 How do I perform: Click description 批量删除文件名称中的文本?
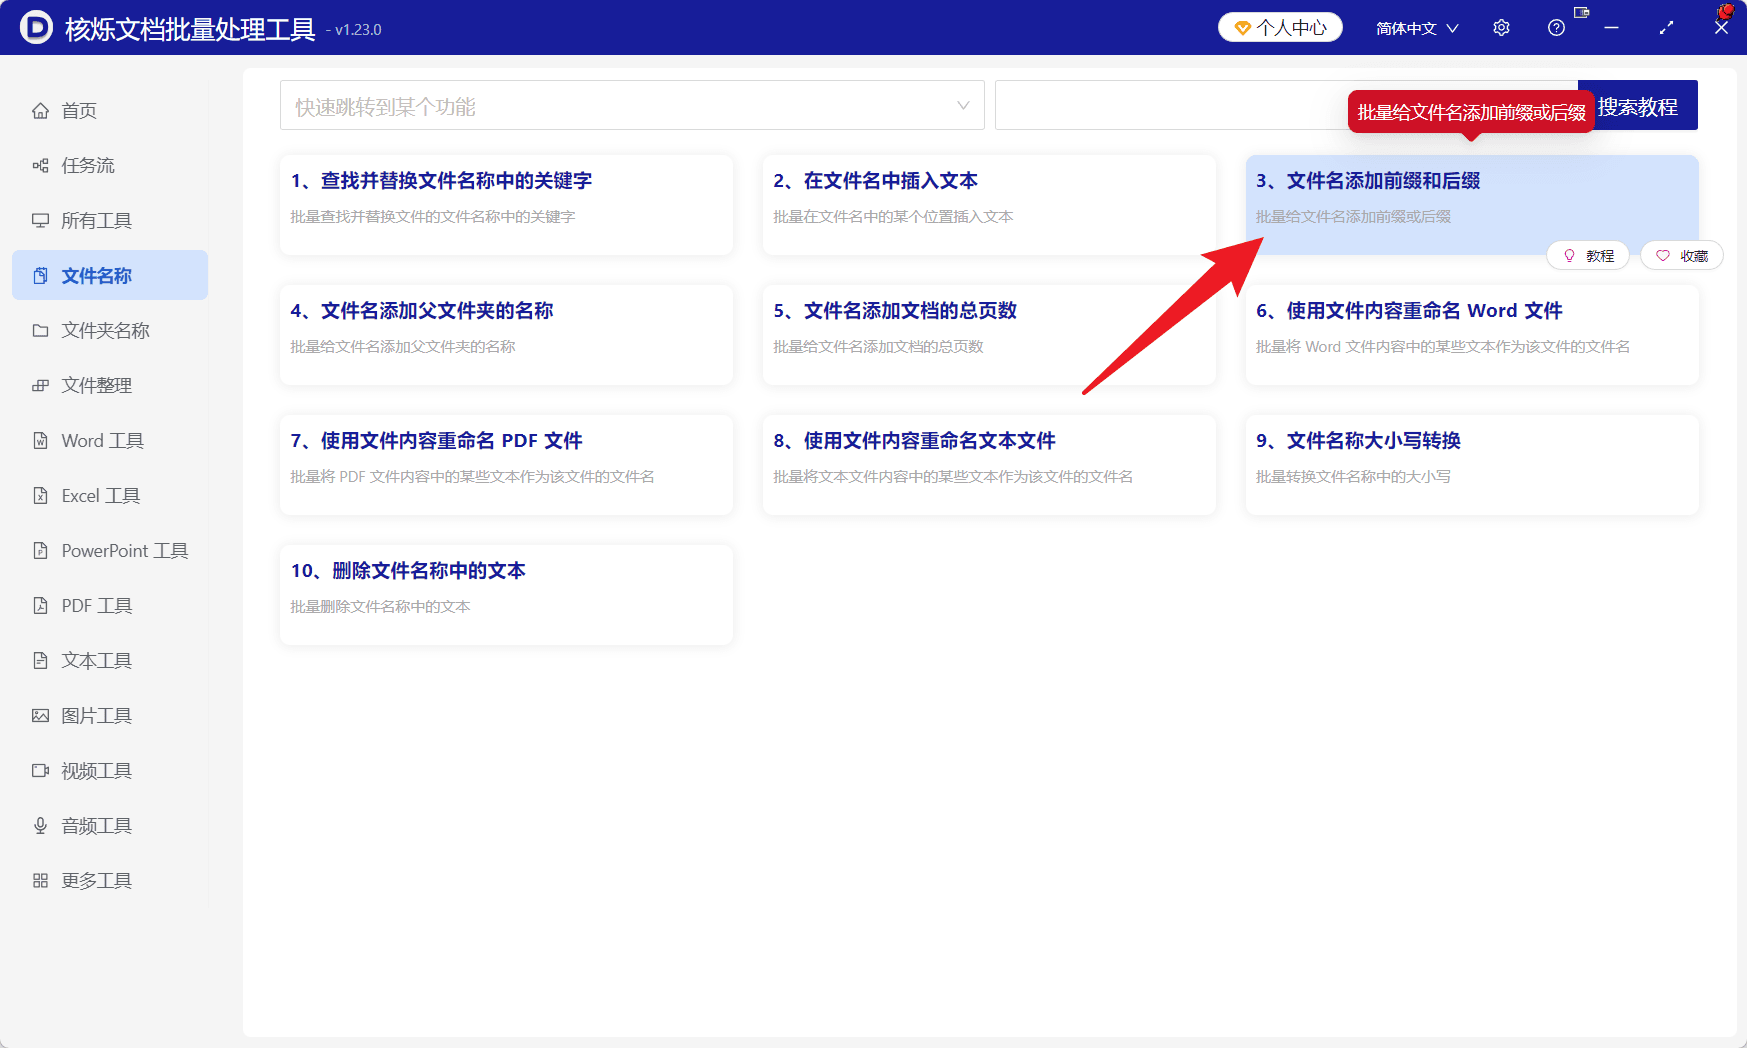(x=380, y=607)
